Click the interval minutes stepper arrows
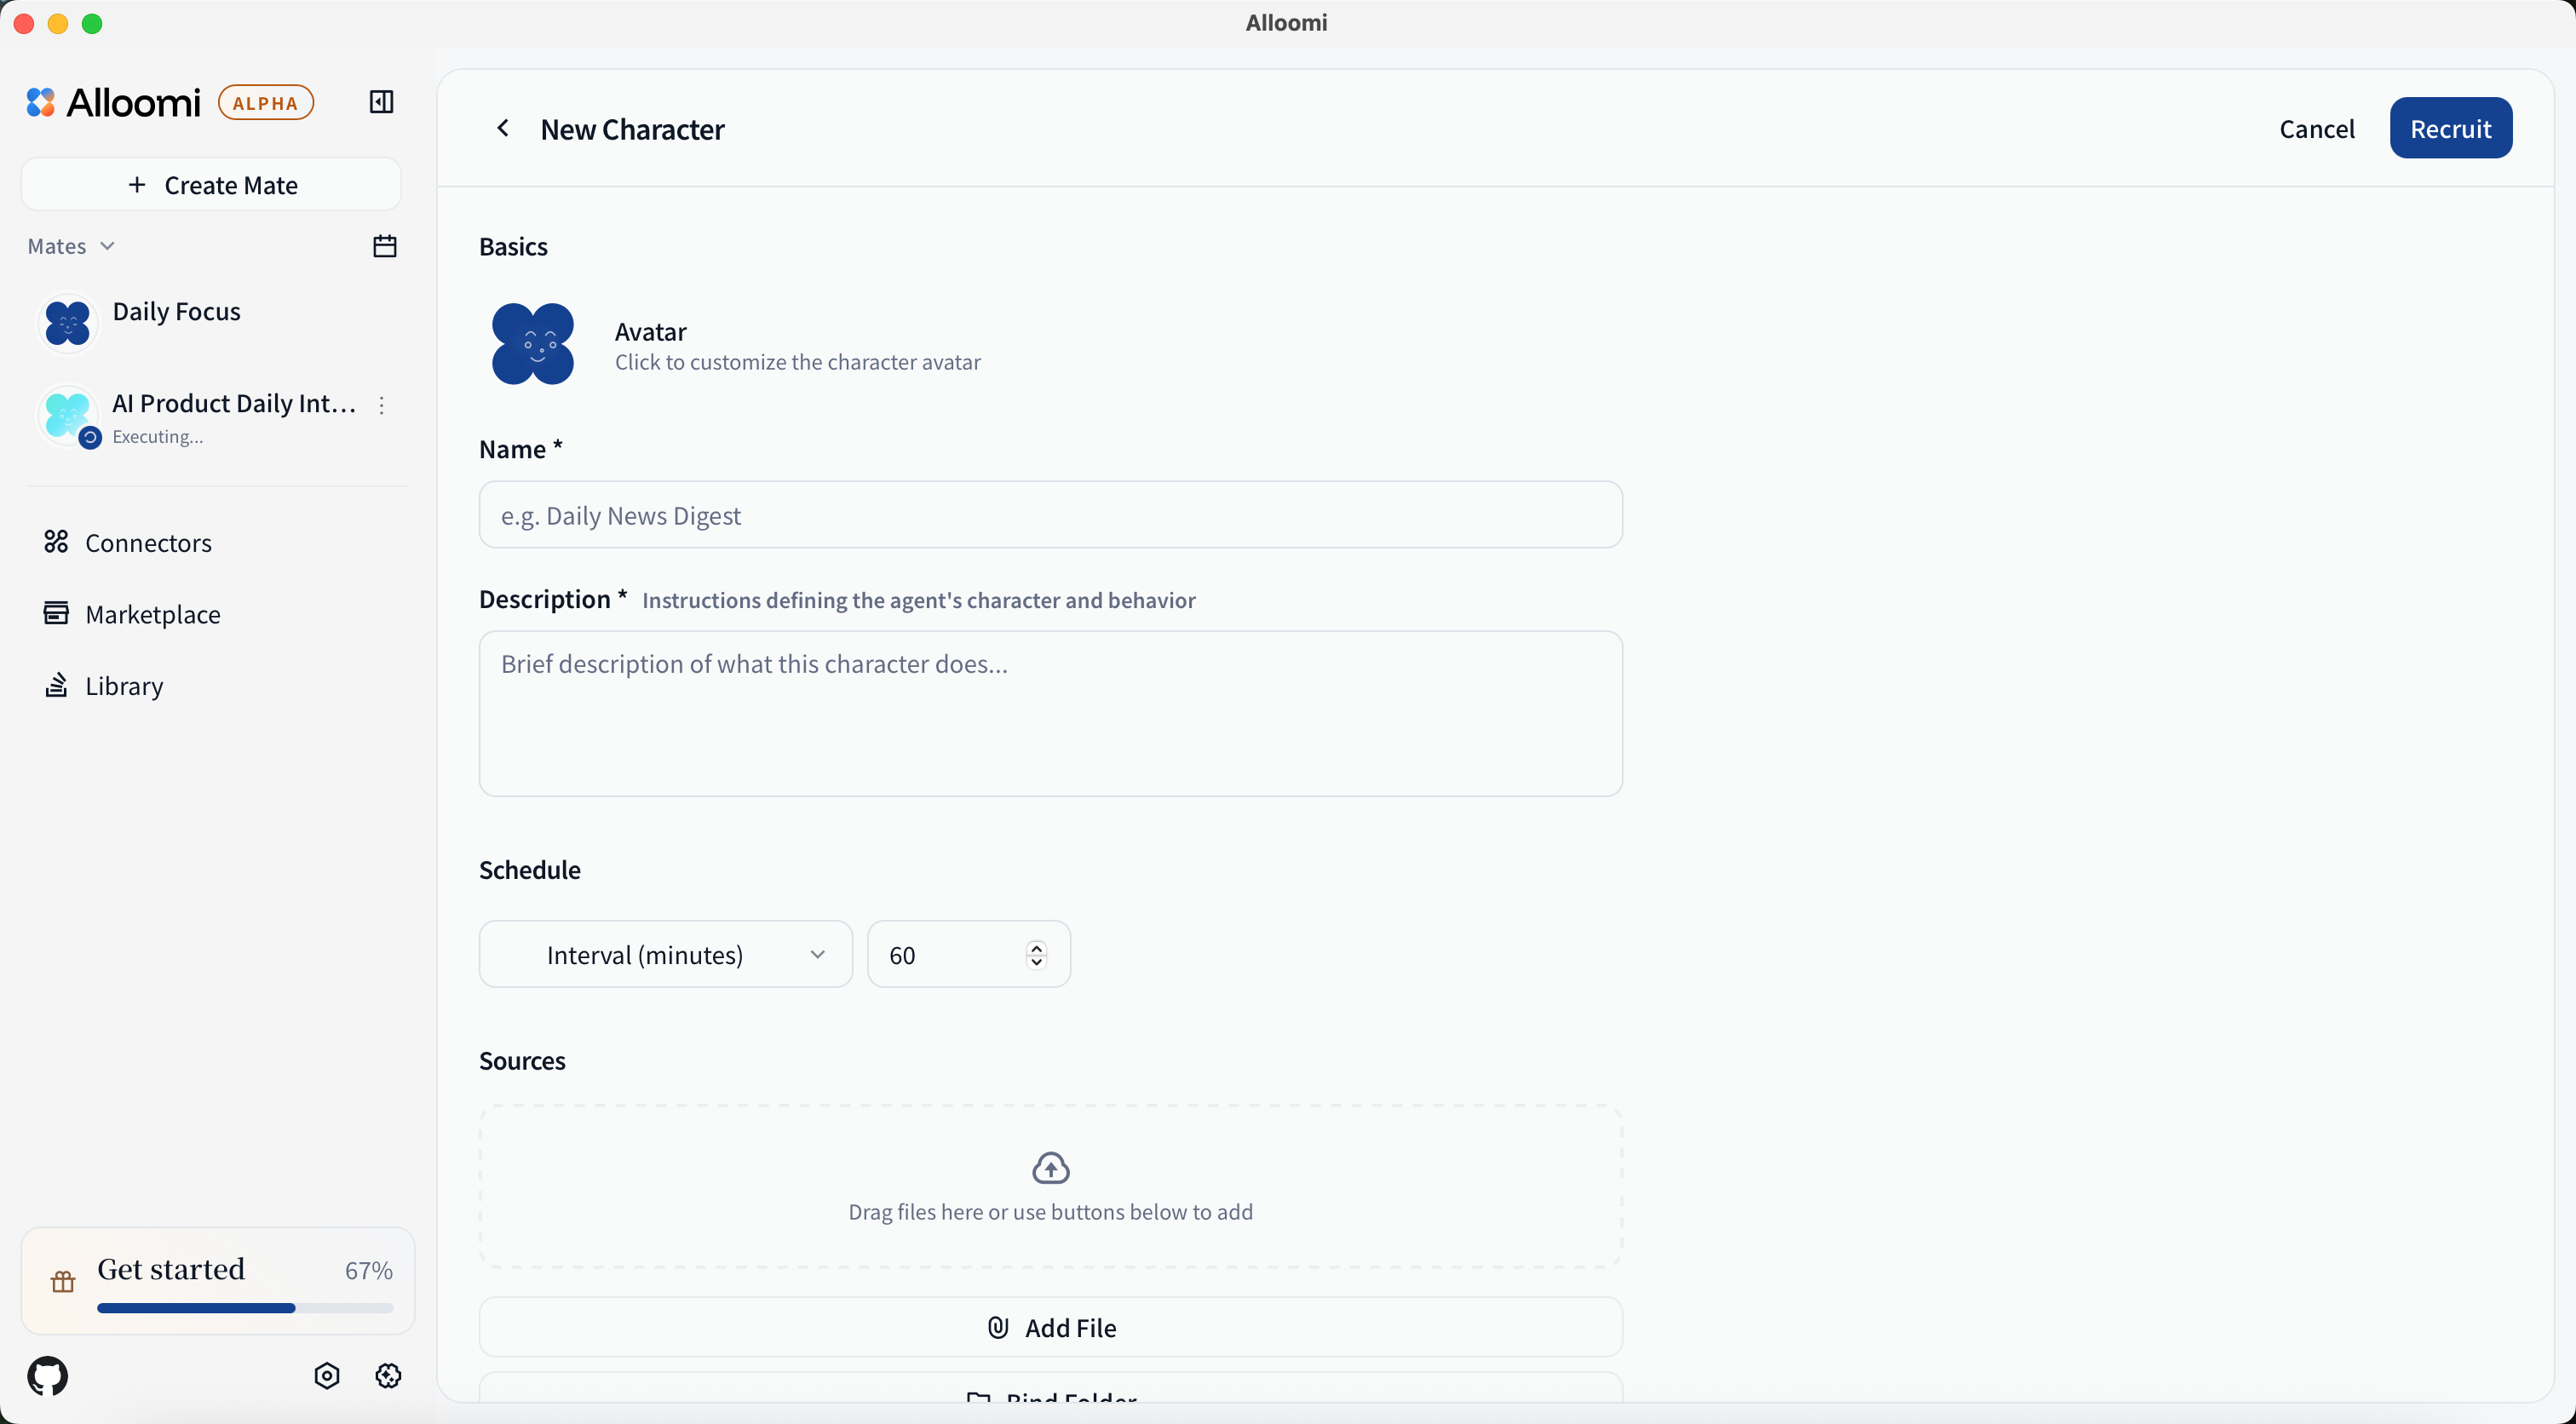 (x=1036, y=955)
